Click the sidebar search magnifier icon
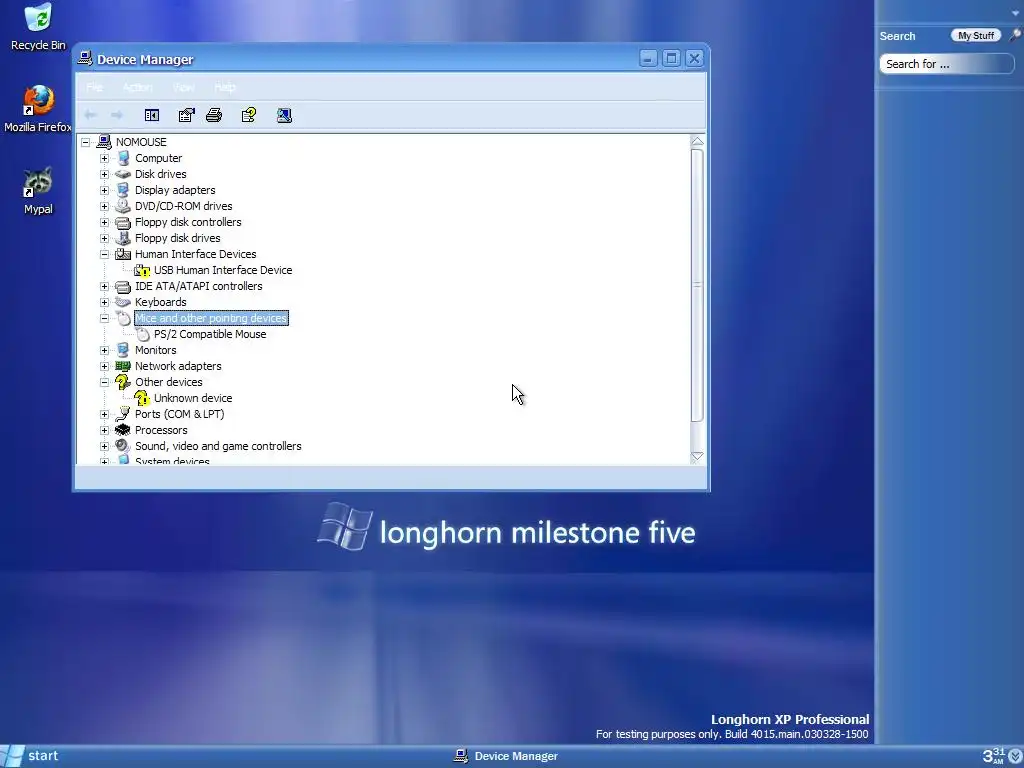 1015,36
